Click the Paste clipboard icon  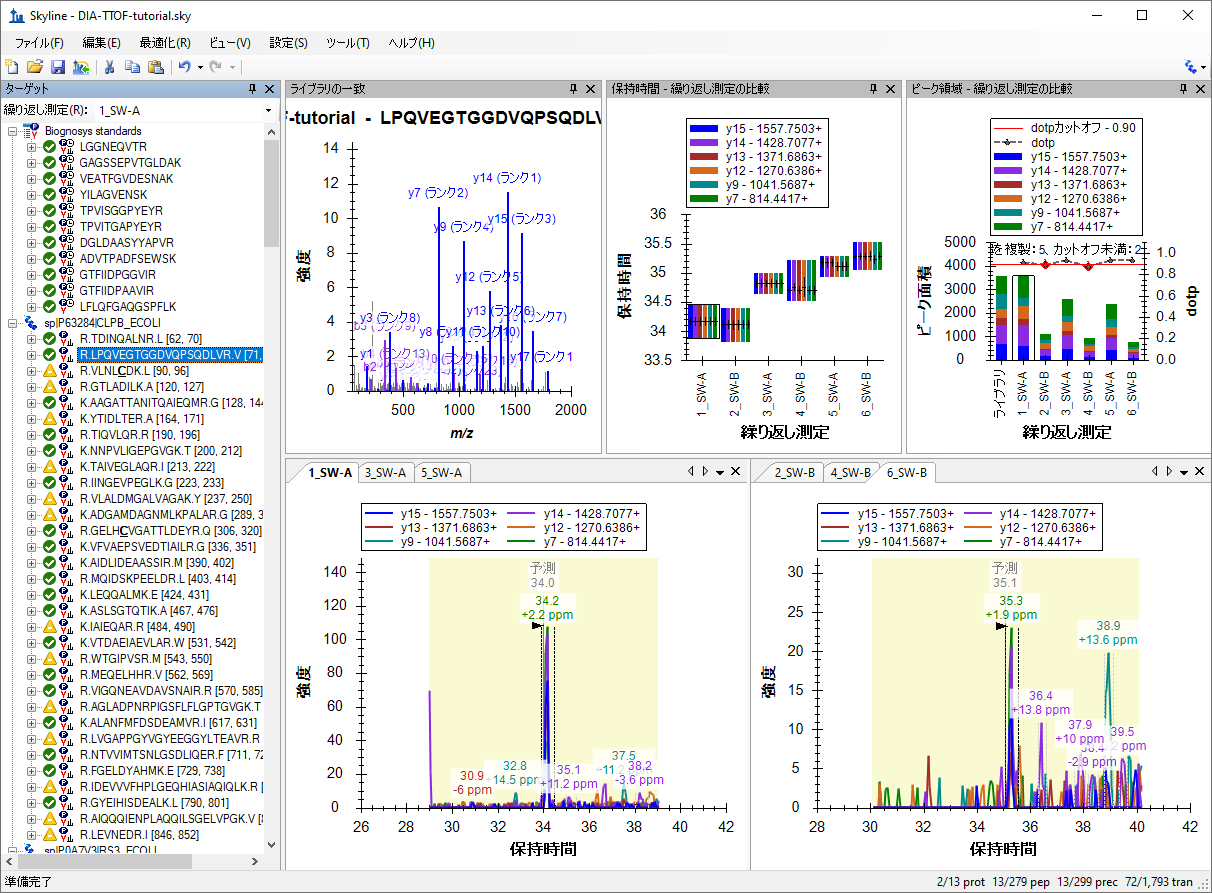[x=156, y=67]
